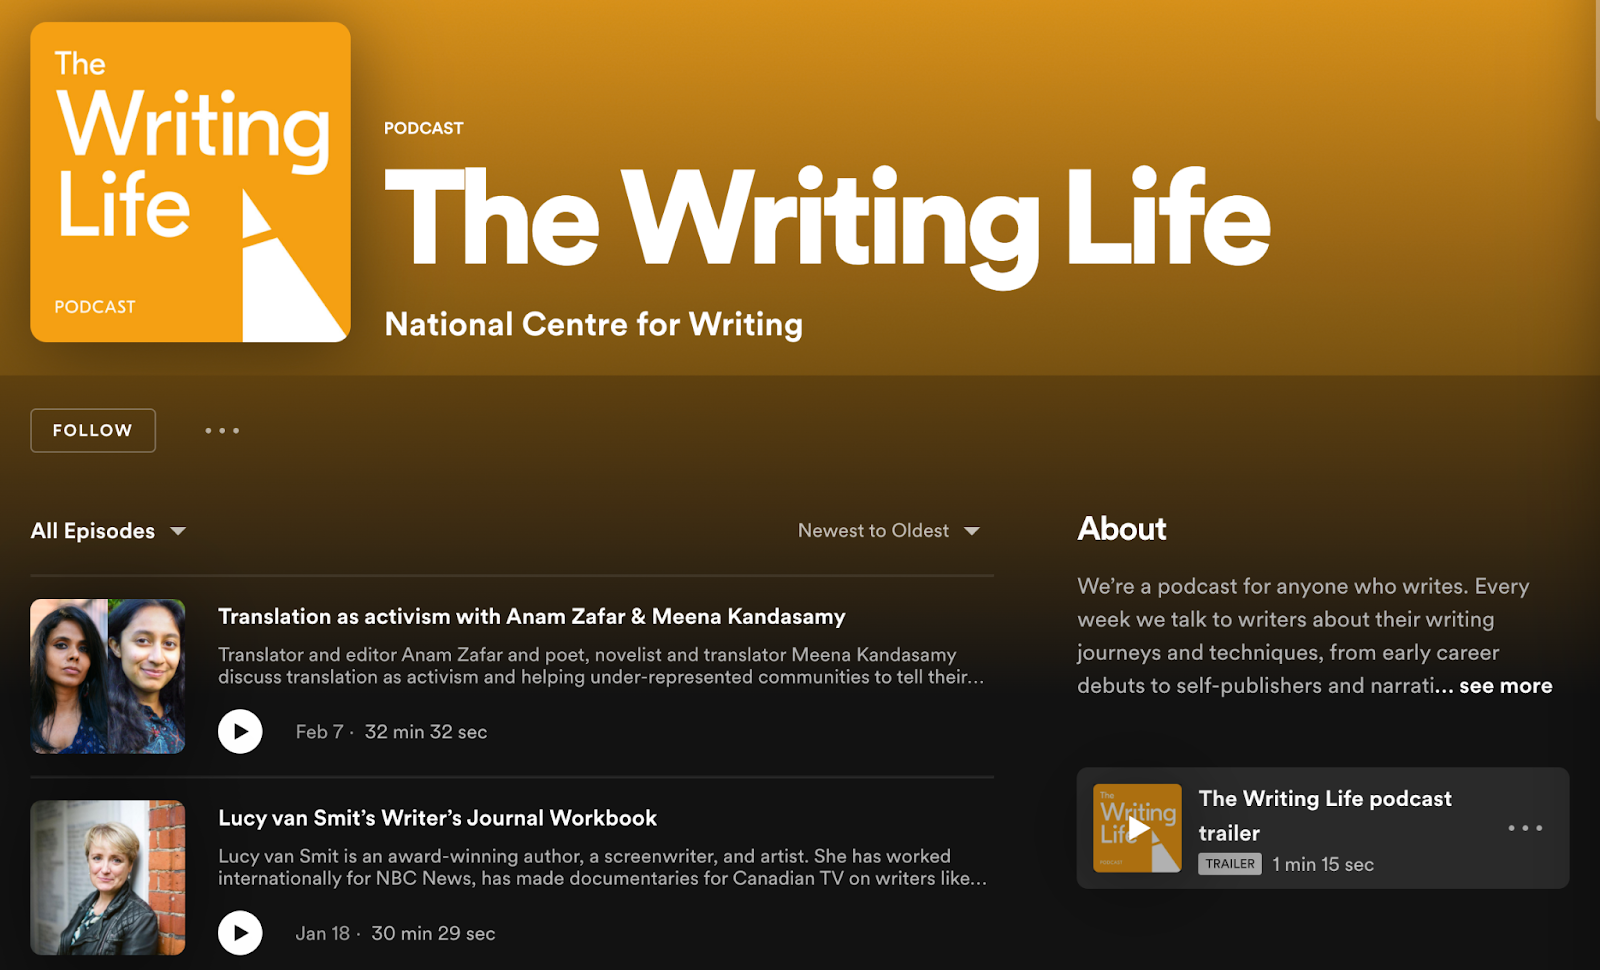Click the National Centre for Writing publisher name
1600x970 pixels.
594,324
